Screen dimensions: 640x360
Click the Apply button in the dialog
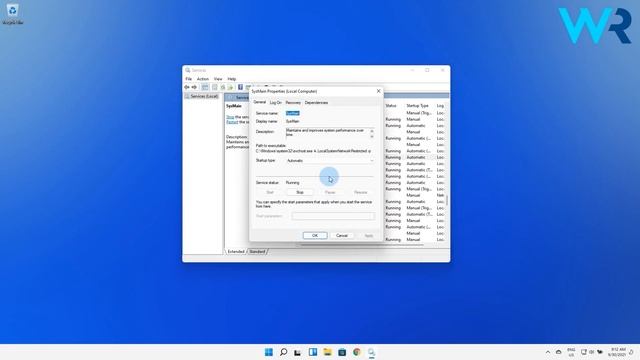coord(369,236)
